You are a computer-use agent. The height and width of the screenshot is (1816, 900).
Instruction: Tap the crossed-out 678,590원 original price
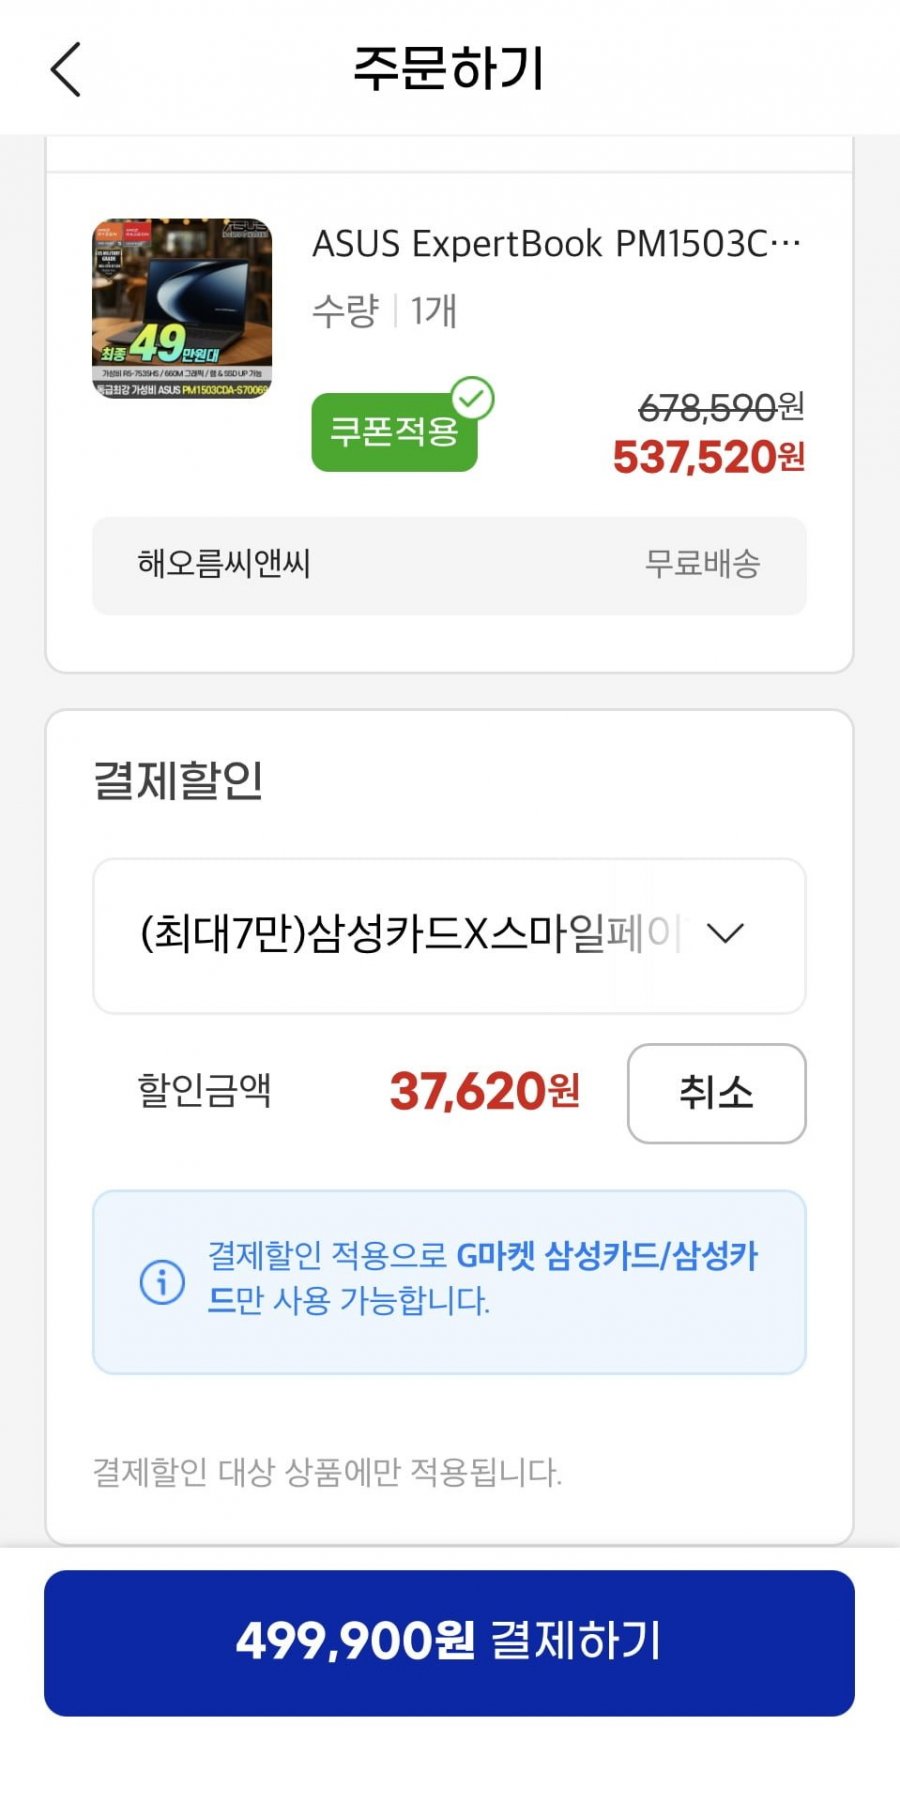[720, 407]
